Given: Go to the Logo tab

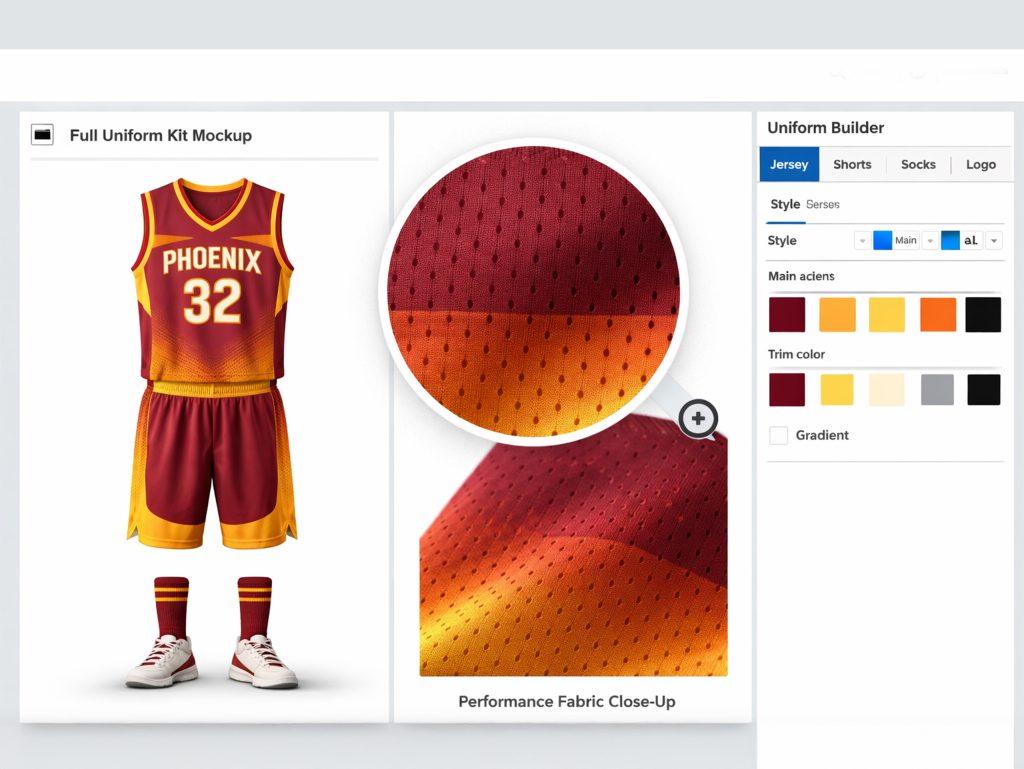Looking at the screenshot, I should tap(980, 164).
